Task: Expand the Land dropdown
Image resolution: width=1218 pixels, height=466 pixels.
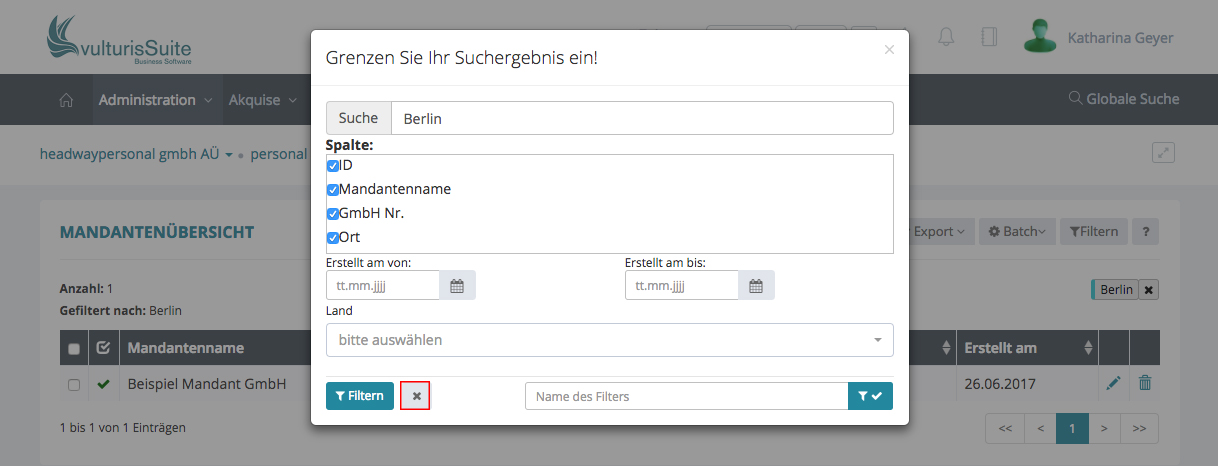Action: tap(609, 340)
